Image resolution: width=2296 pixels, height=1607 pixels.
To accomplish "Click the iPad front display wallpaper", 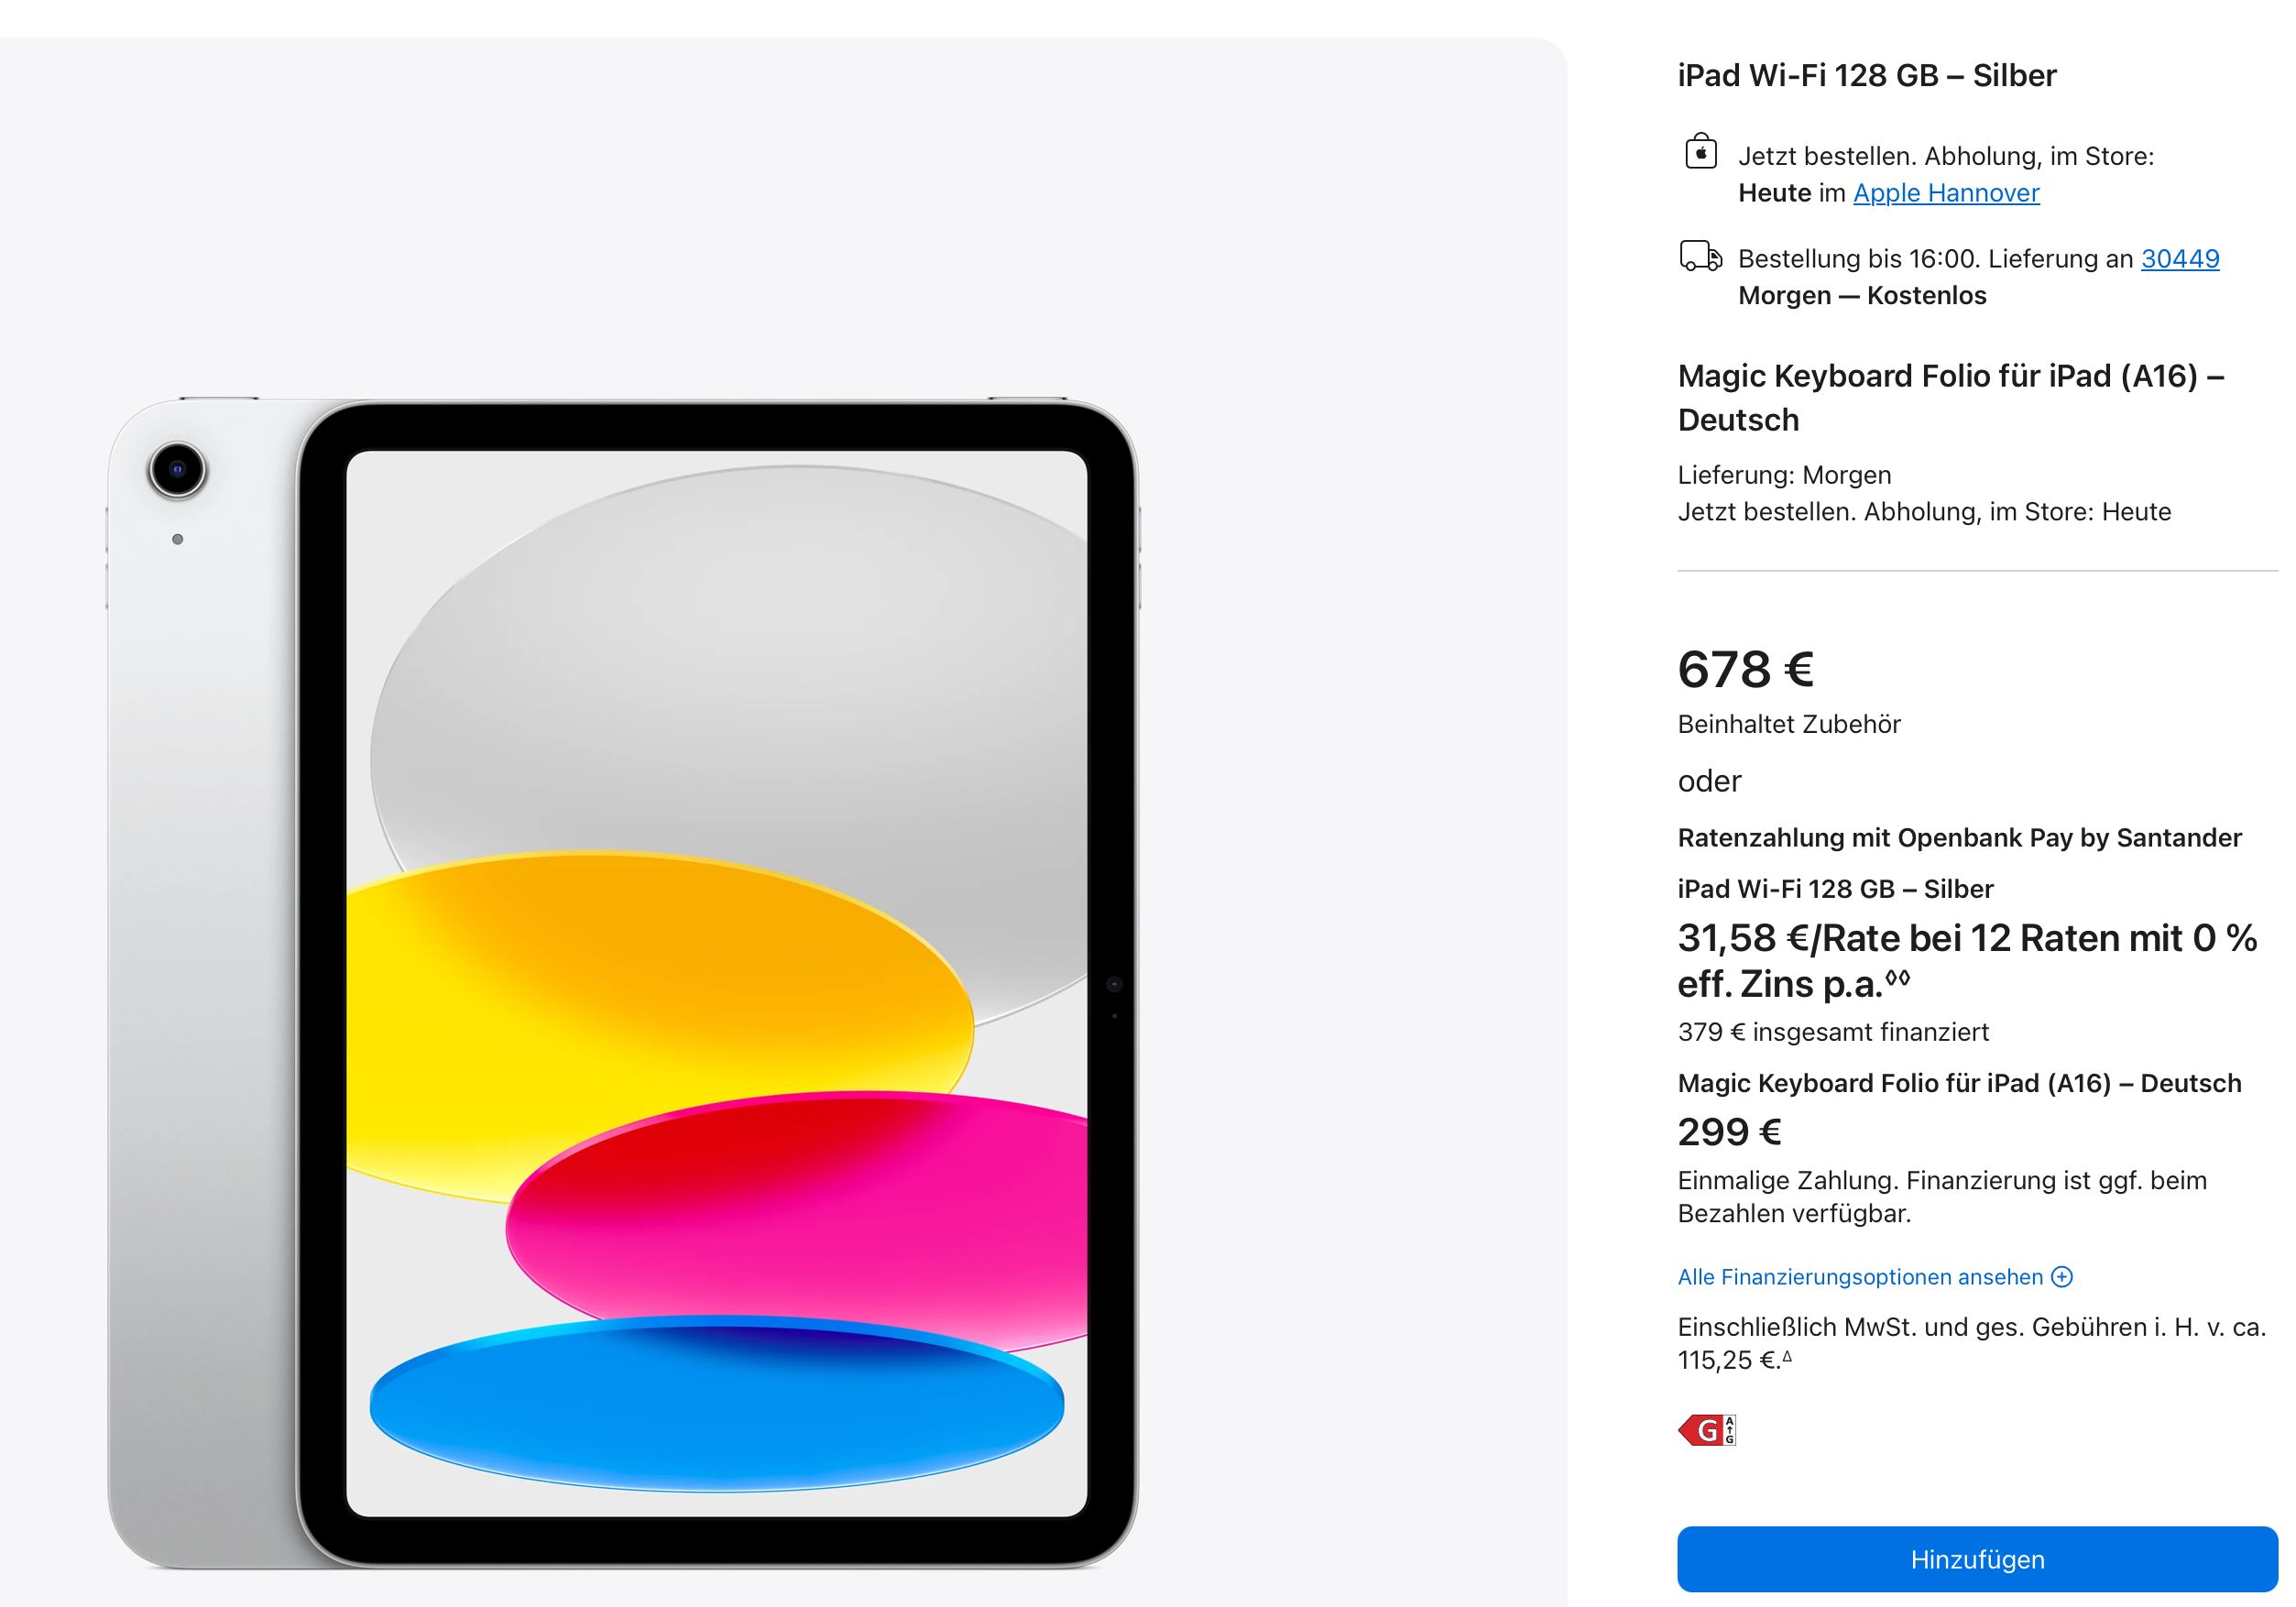I will pyautogui.click(x=716, y=983).
